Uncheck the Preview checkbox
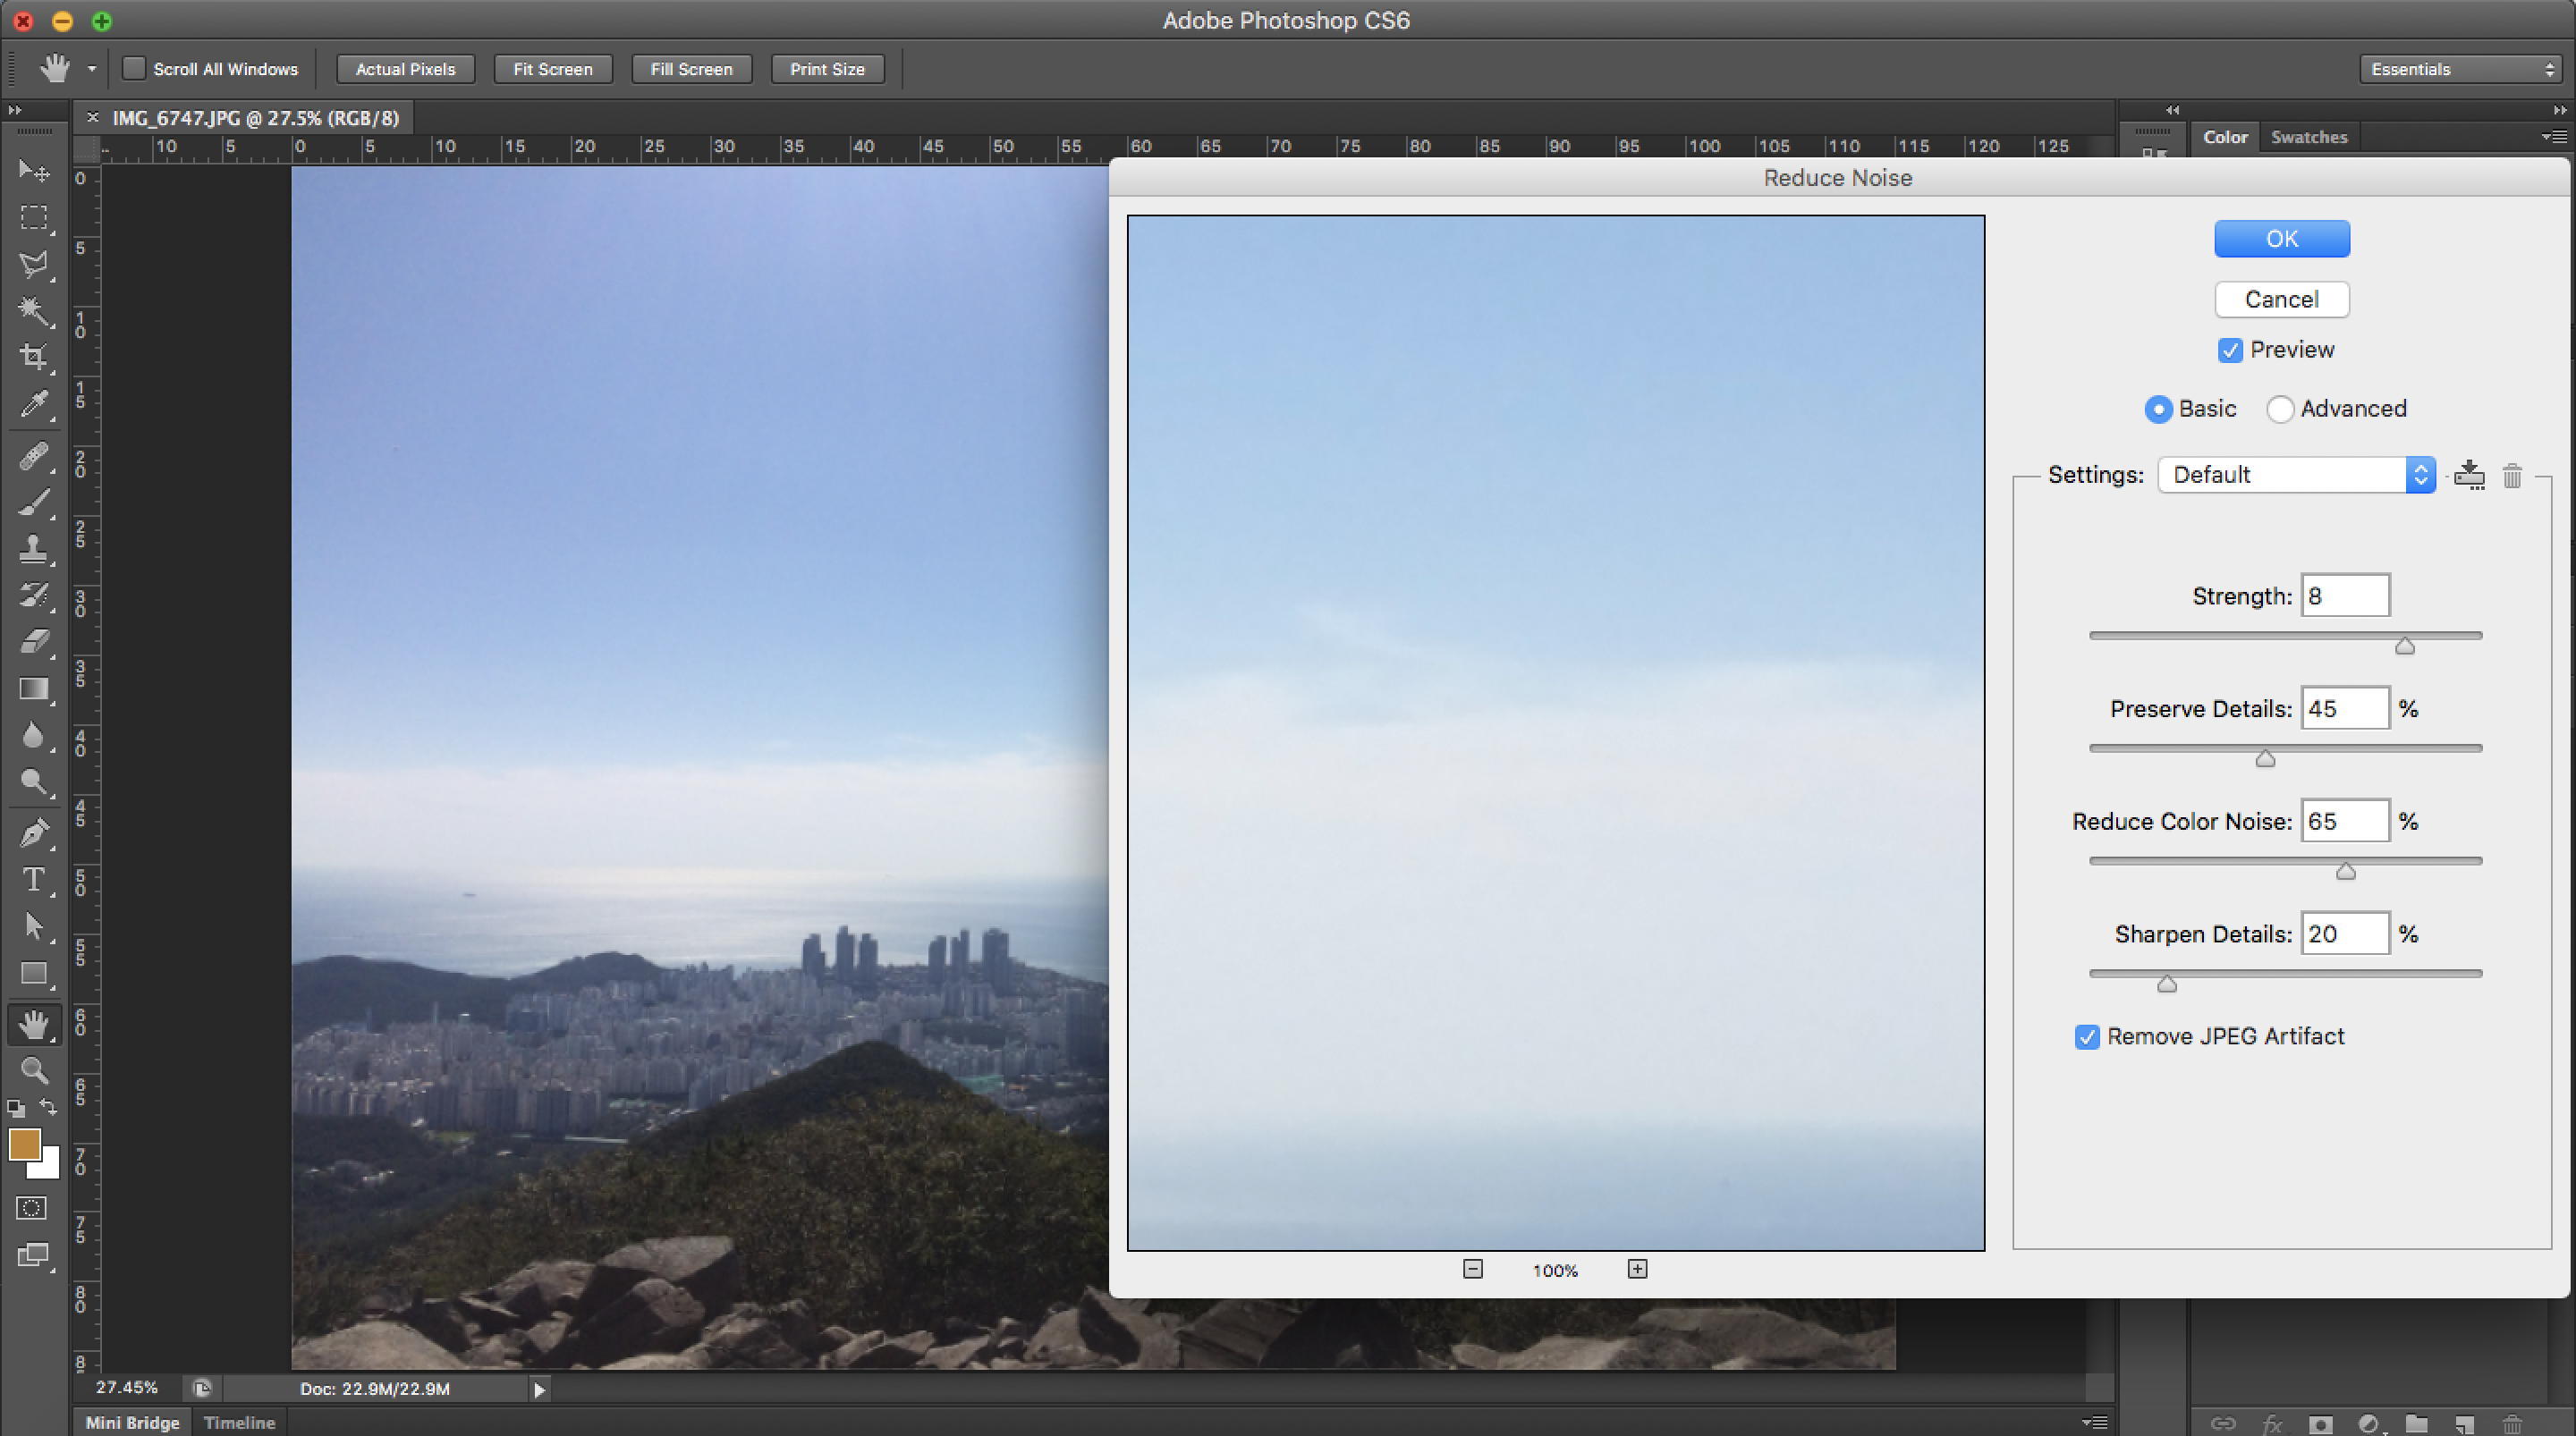 tap(2229, 350)
